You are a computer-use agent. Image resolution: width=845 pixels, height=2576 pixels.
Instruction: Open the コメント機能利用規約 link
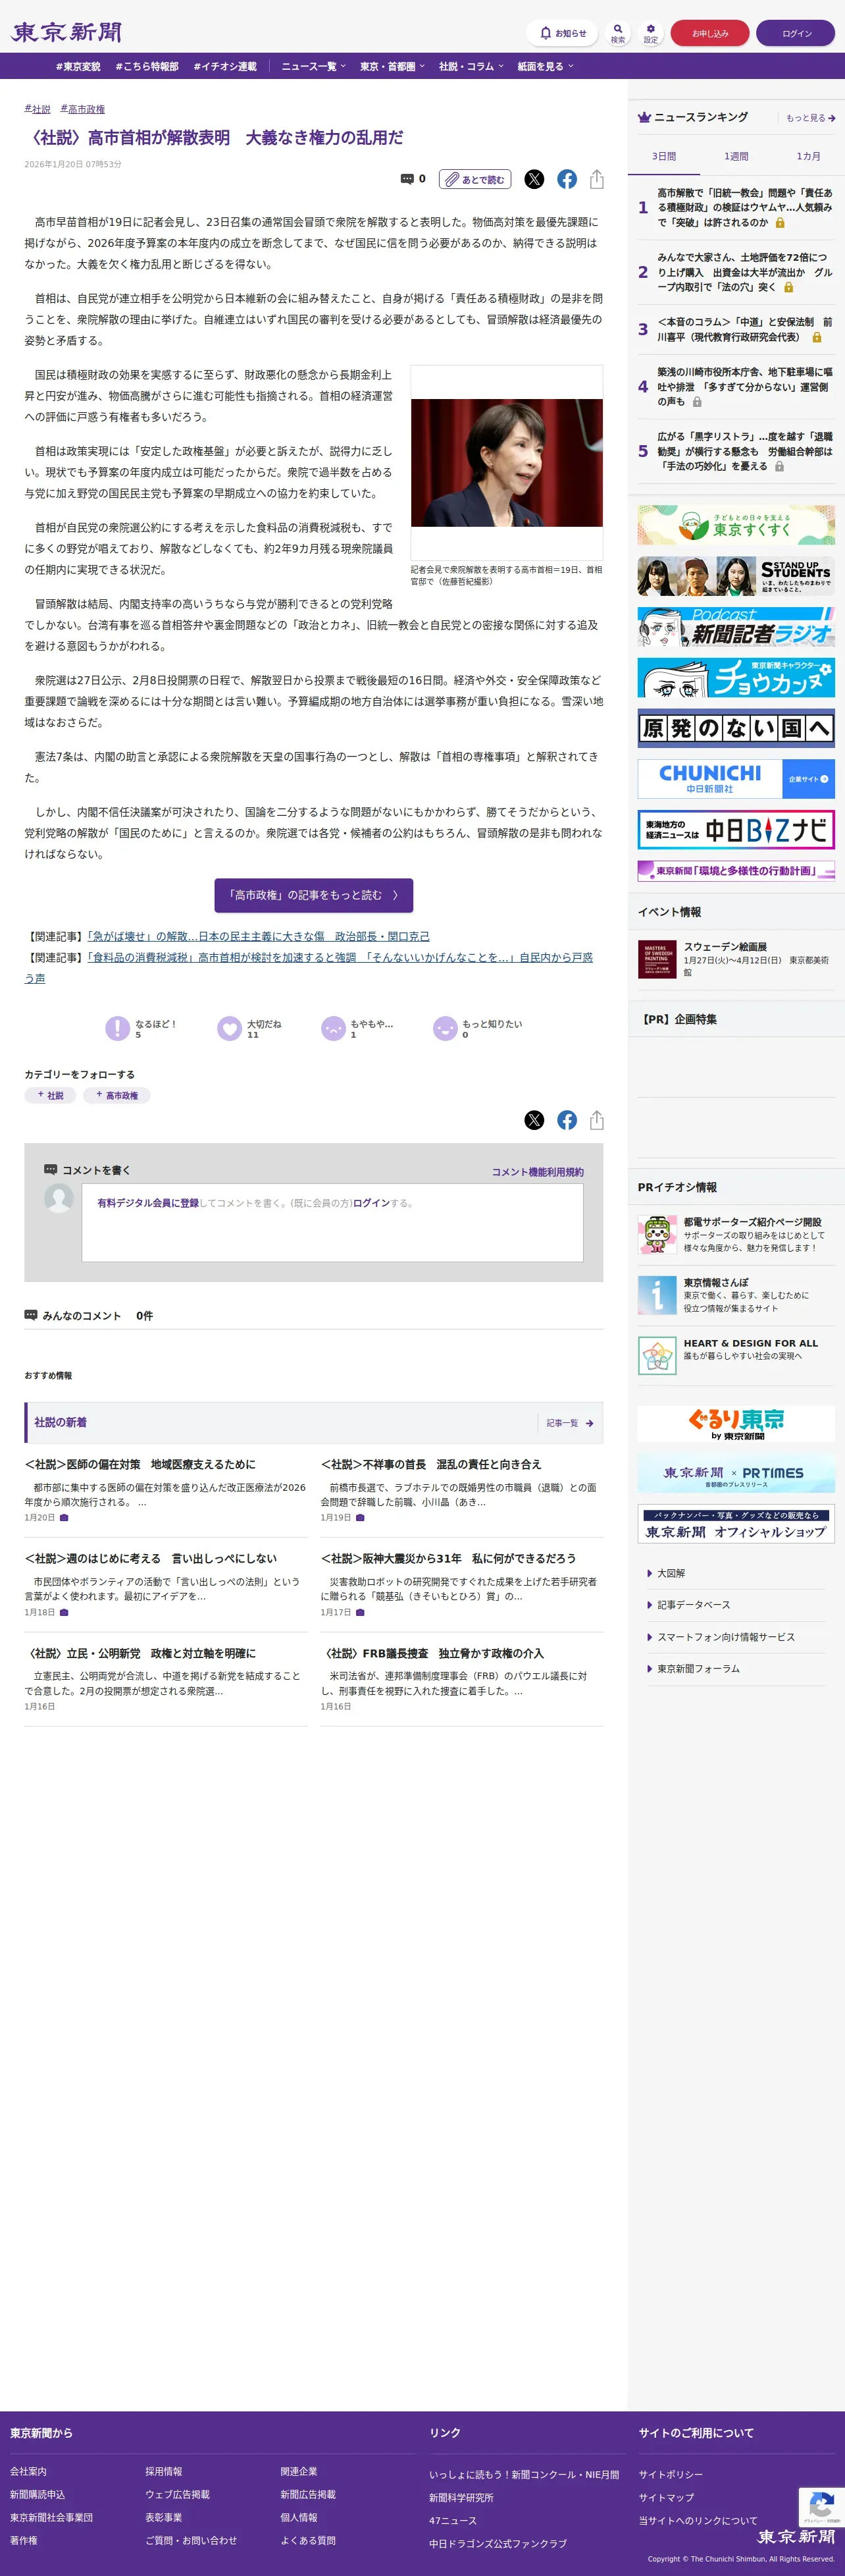point(538,1172)
